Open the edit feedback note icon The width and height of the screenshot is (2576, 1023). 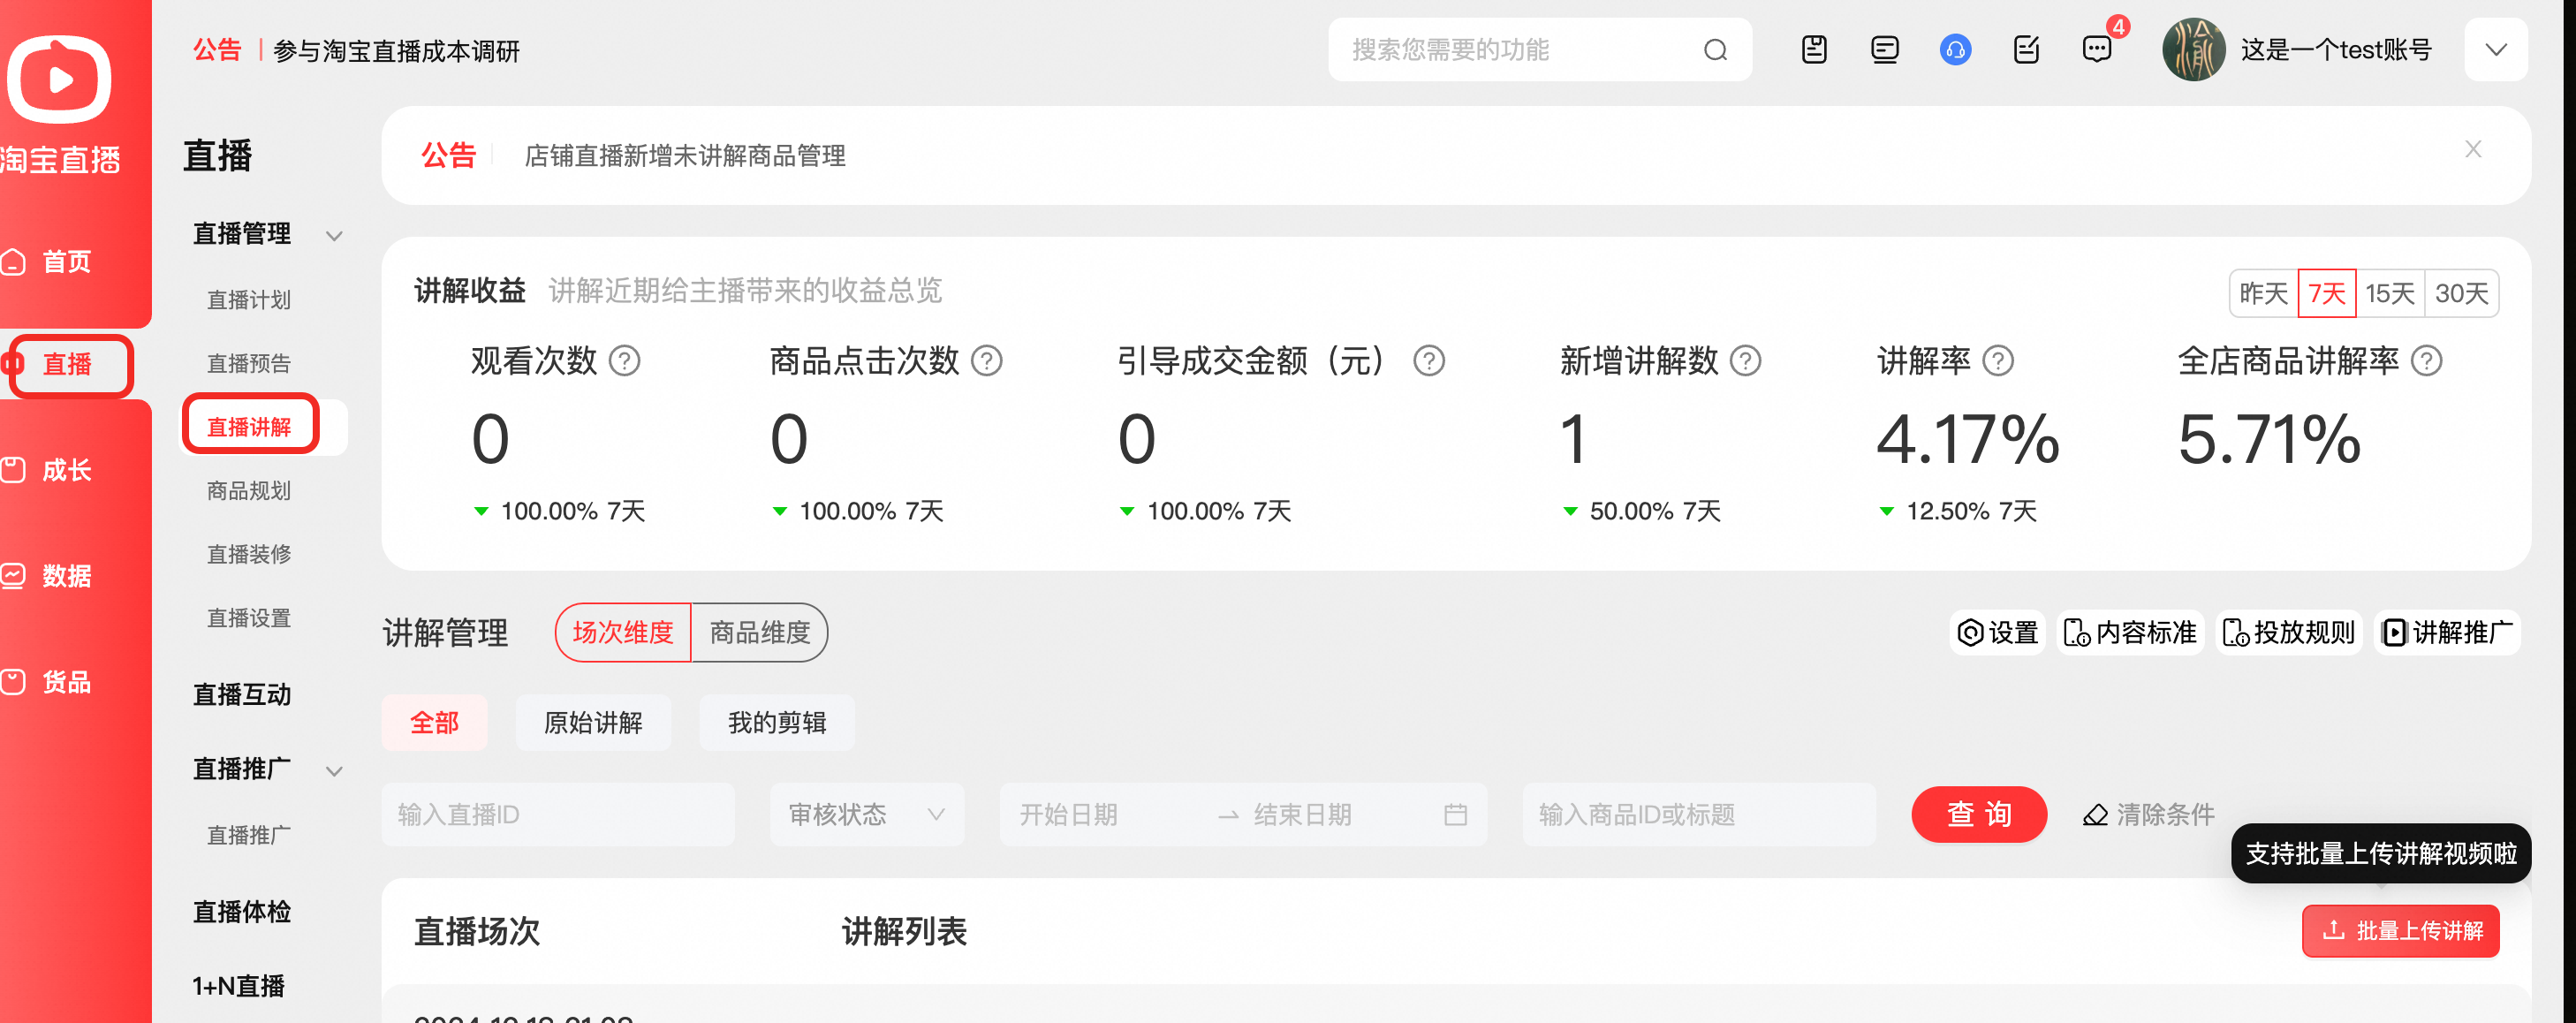[x=2026, y=49]
